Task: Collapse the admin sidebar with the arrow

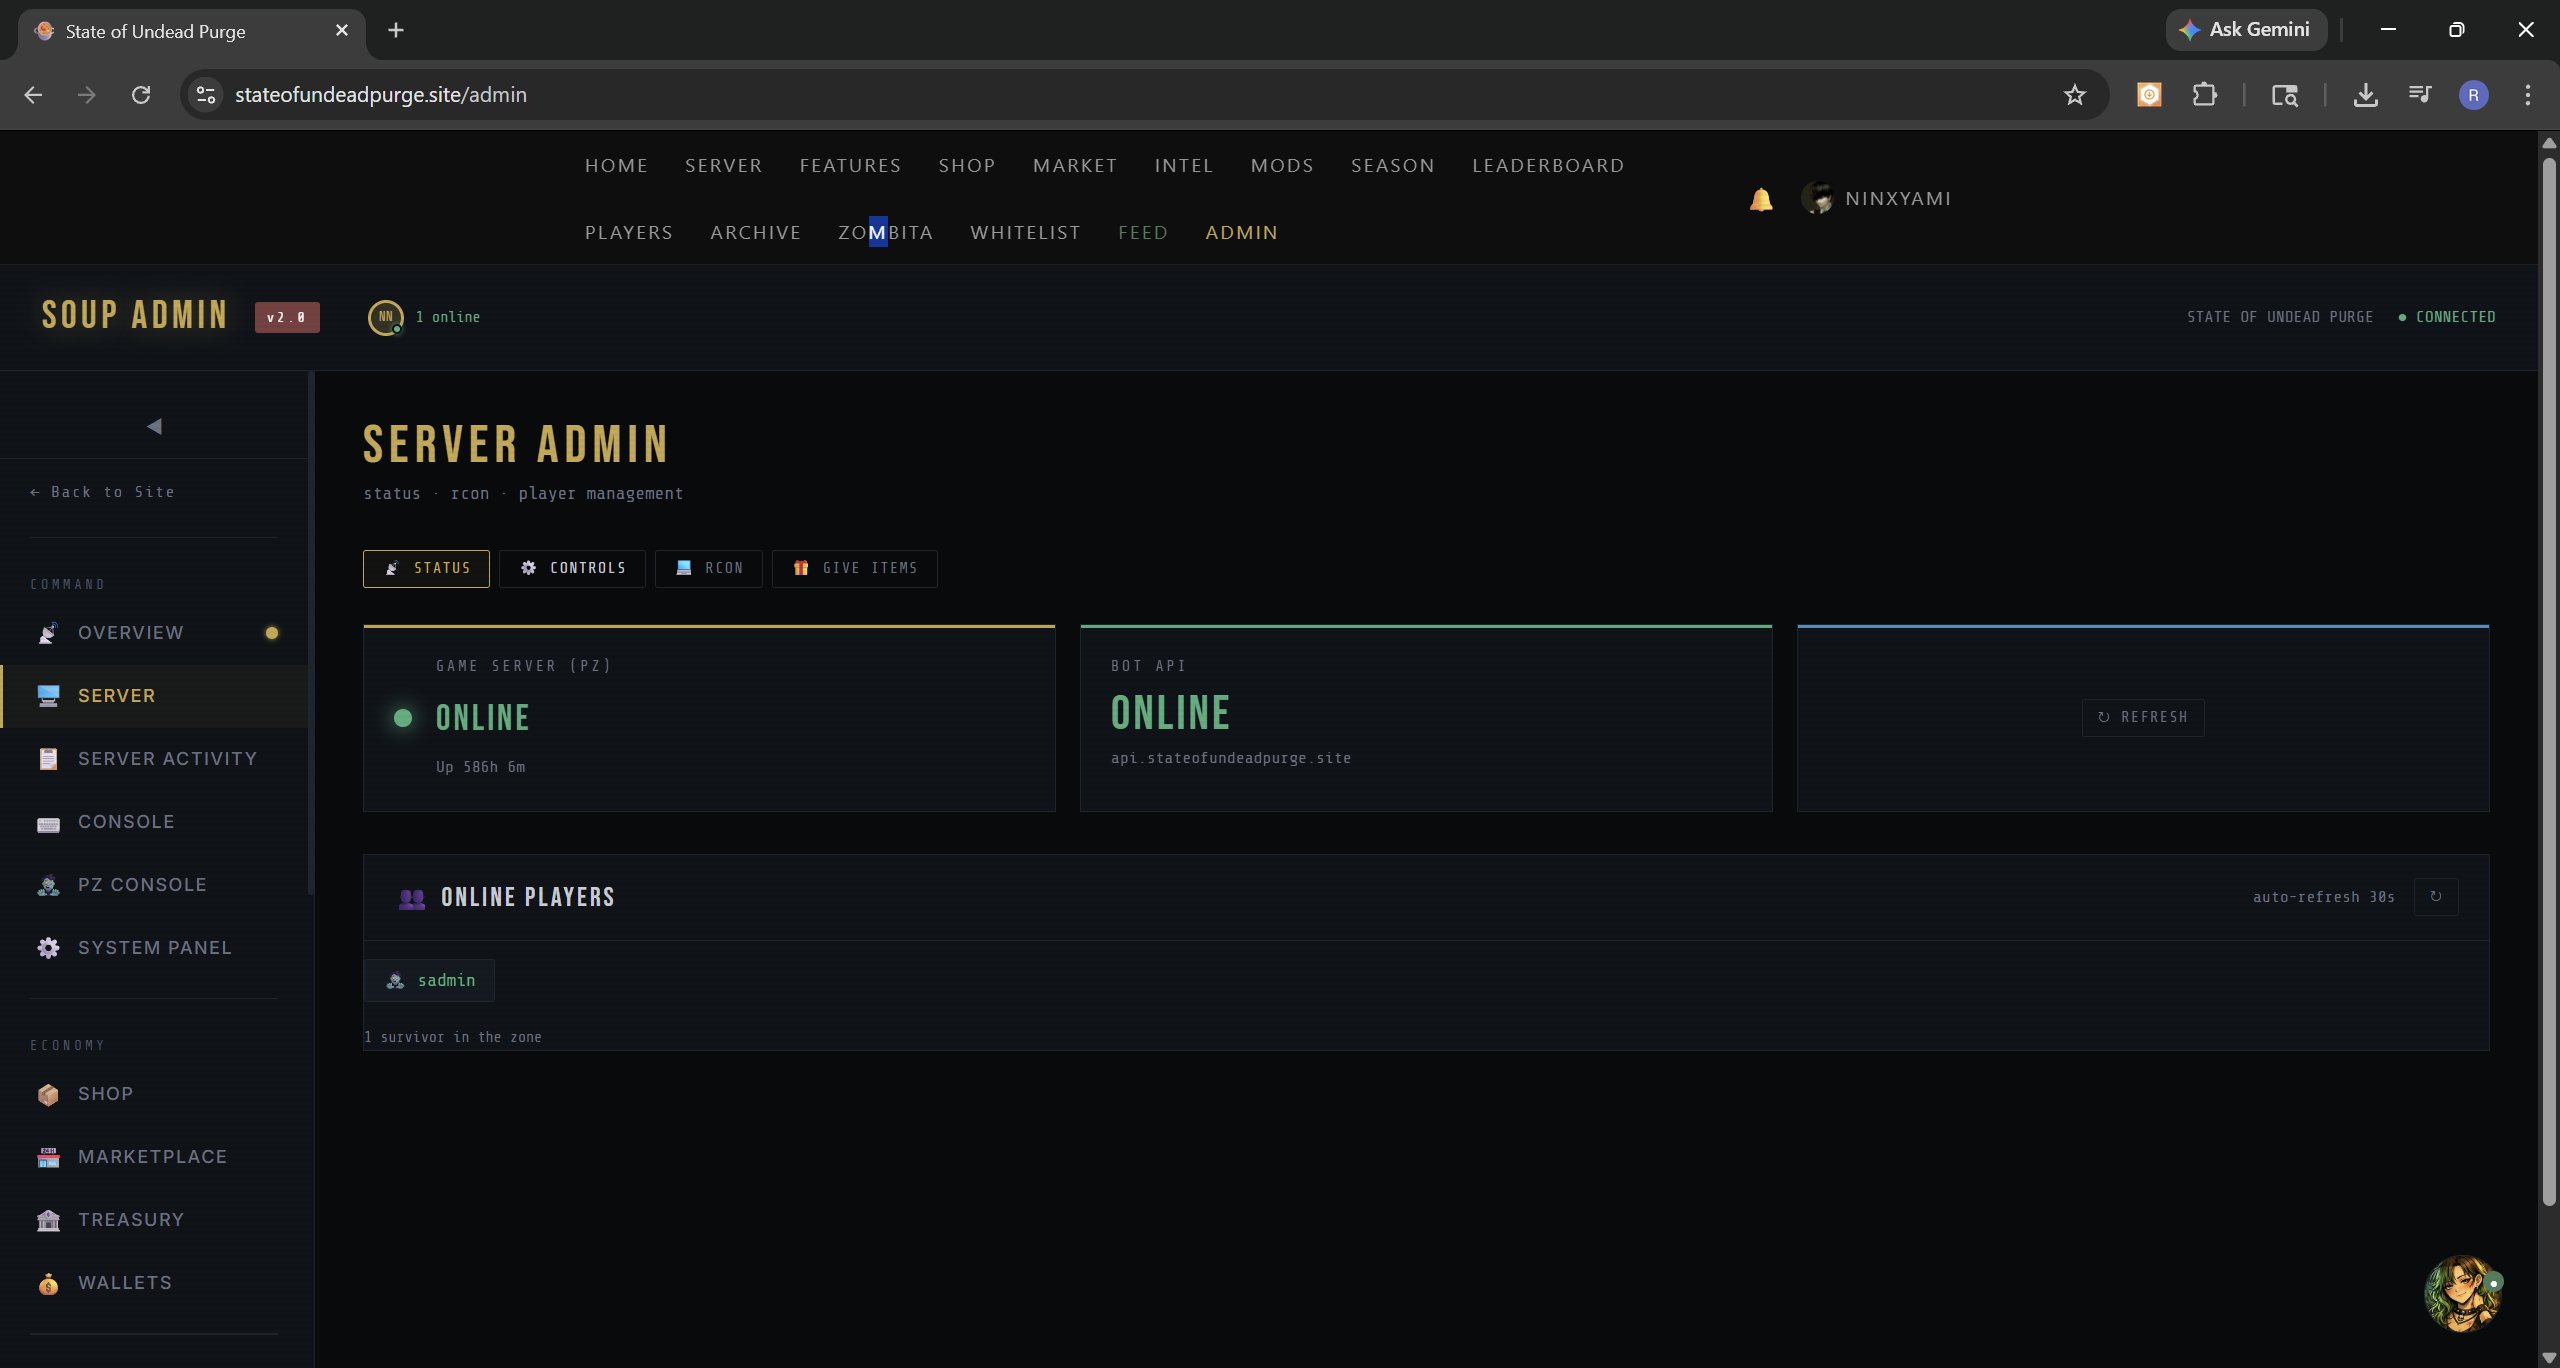Action: 154,426
